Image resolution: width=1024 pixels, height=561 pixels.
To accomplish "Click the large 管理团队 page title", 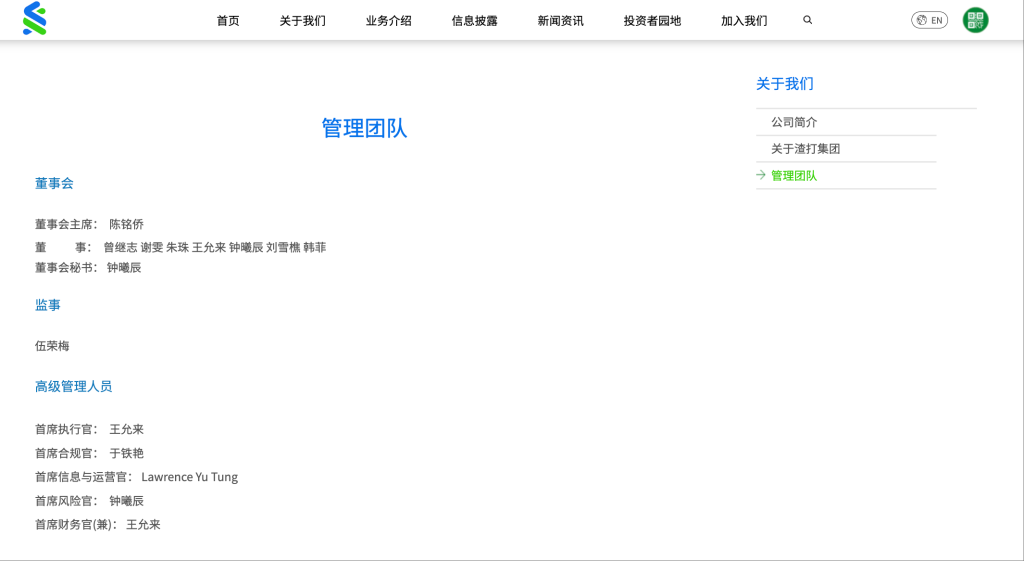I will (364, 128).
